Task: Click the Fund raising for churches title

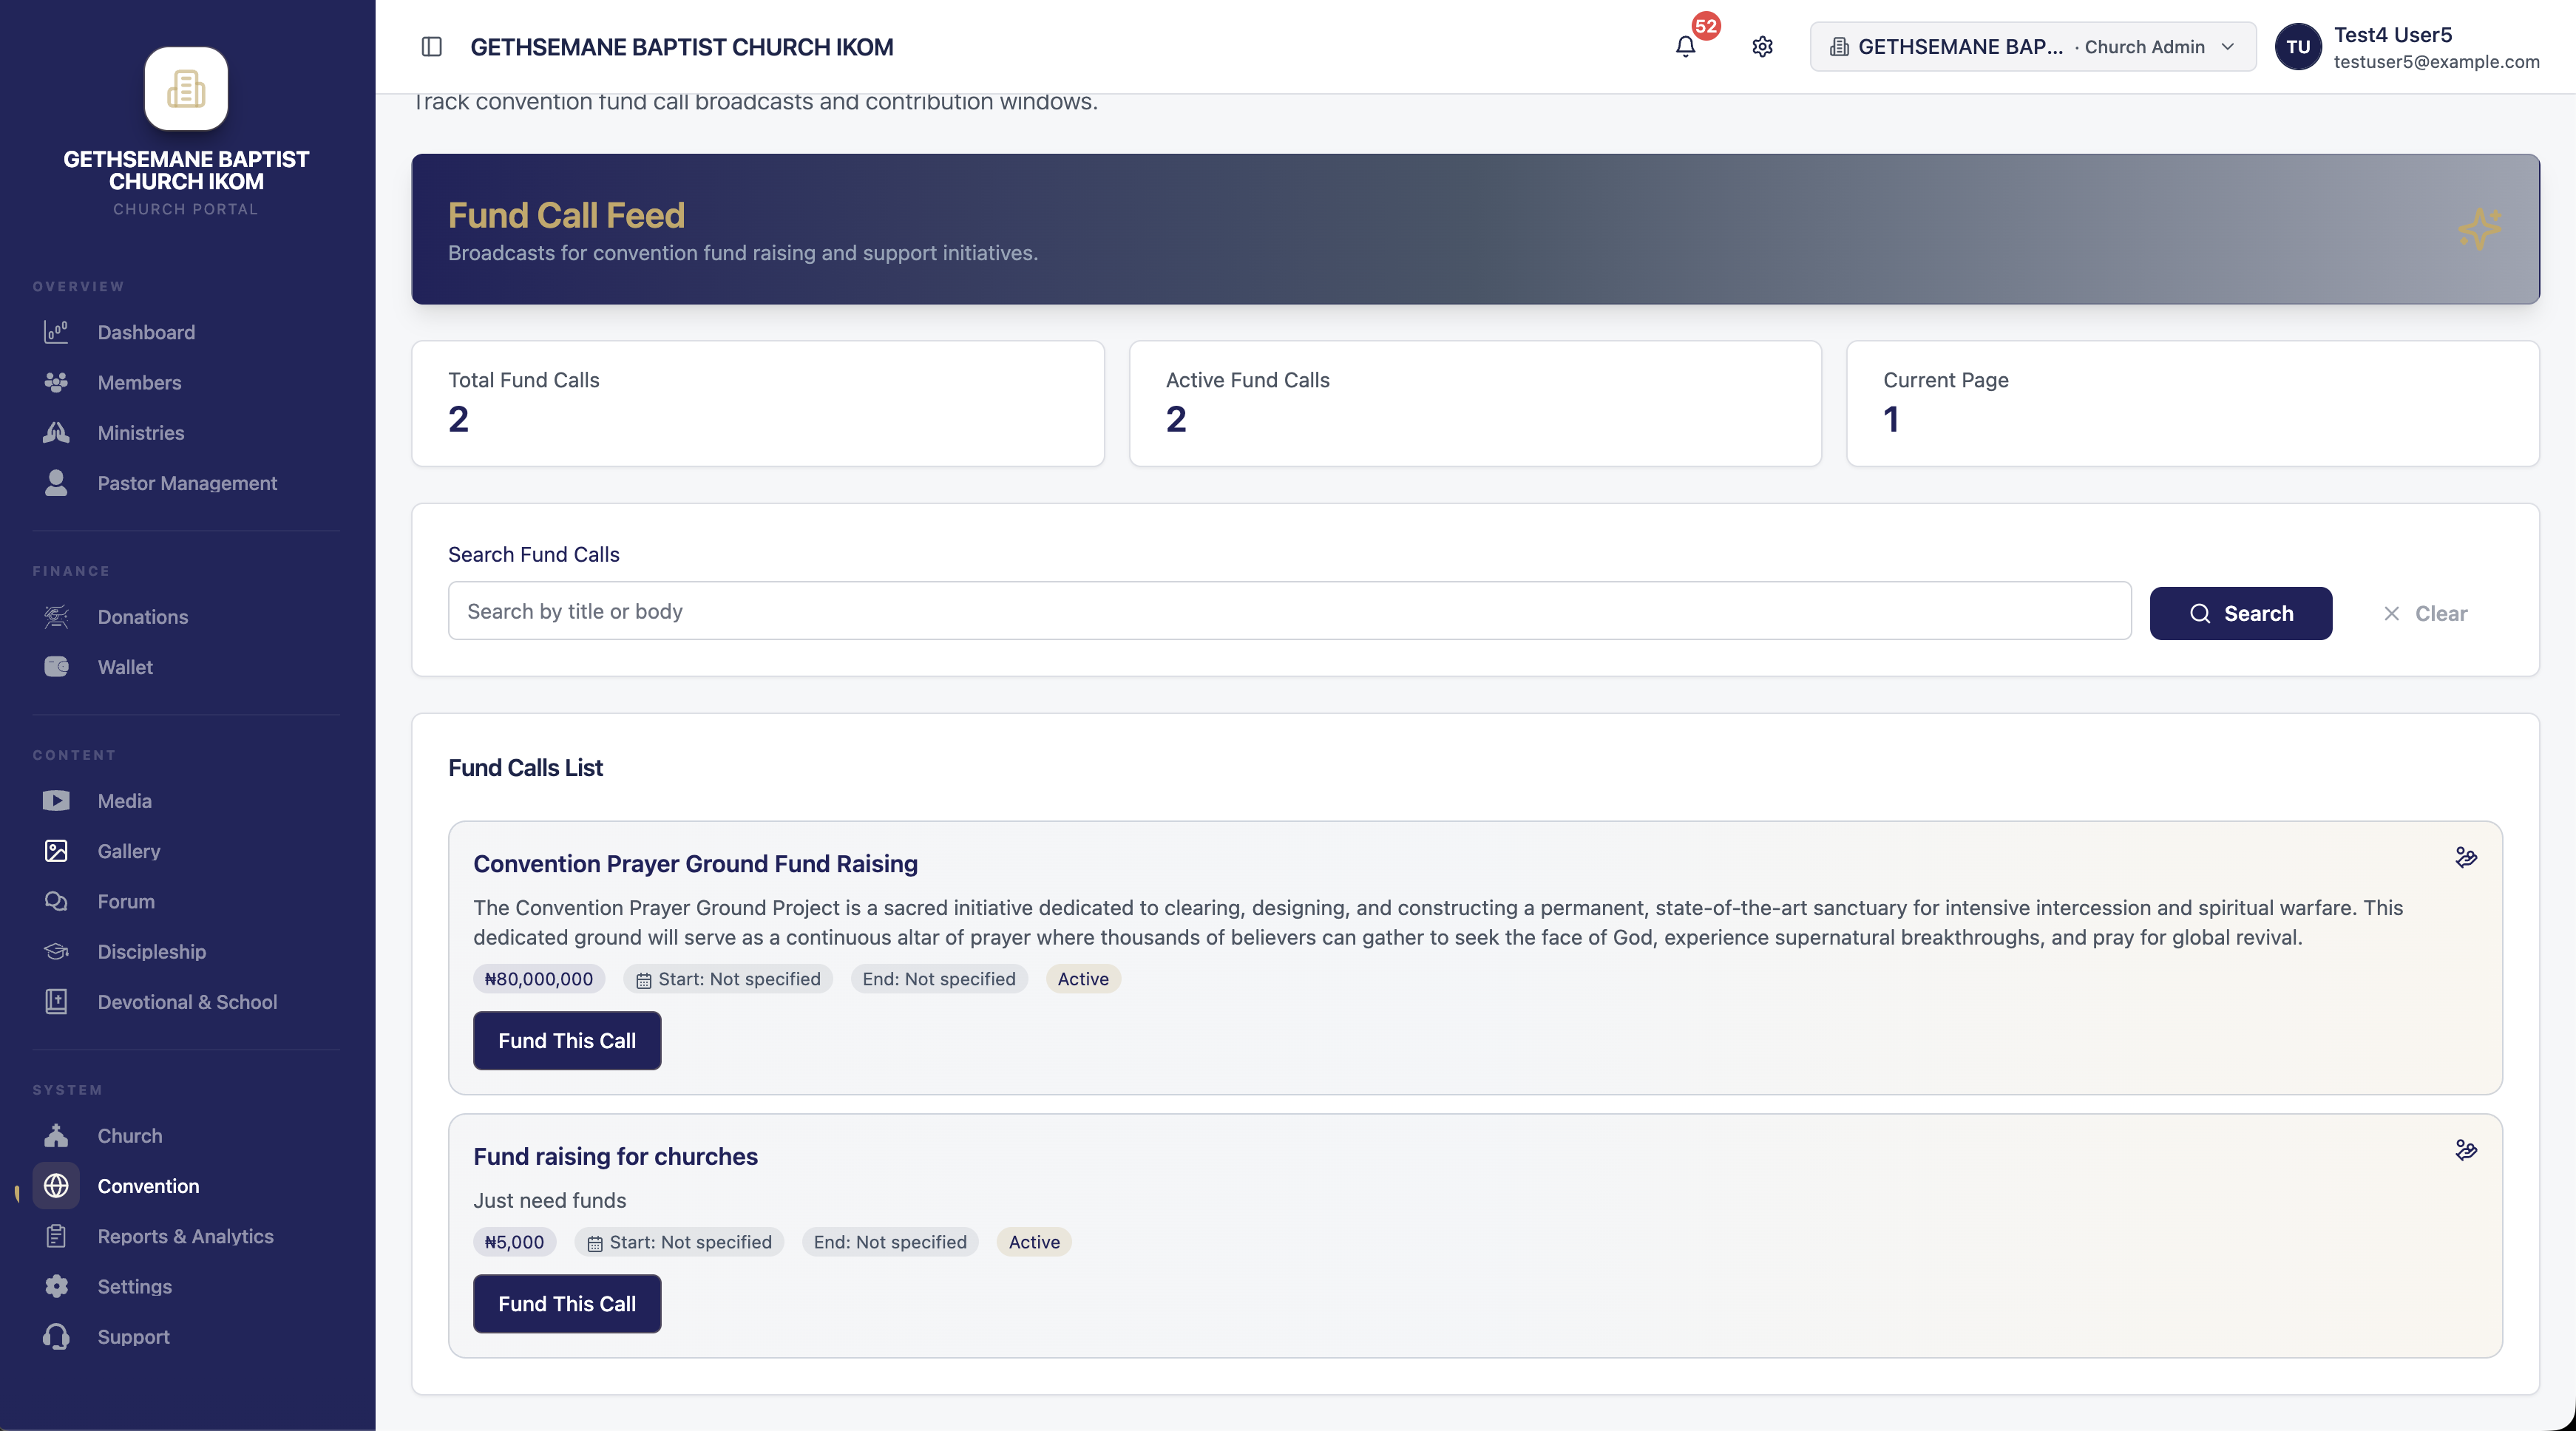Action: pyautogui.click(x=615, y=1157)
